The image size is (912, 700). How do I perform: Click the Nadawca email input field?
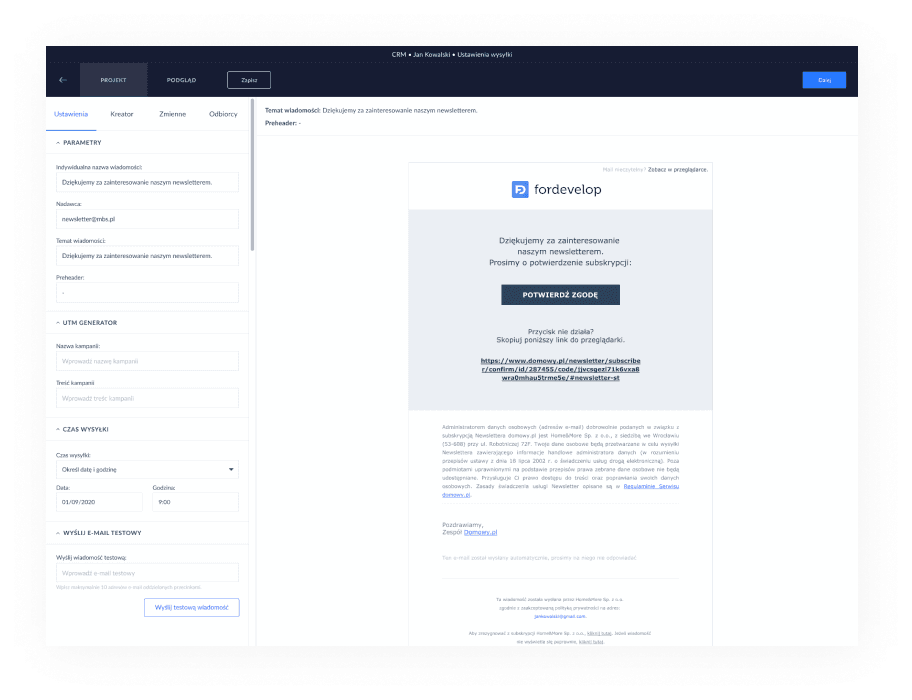click(147, 218)
